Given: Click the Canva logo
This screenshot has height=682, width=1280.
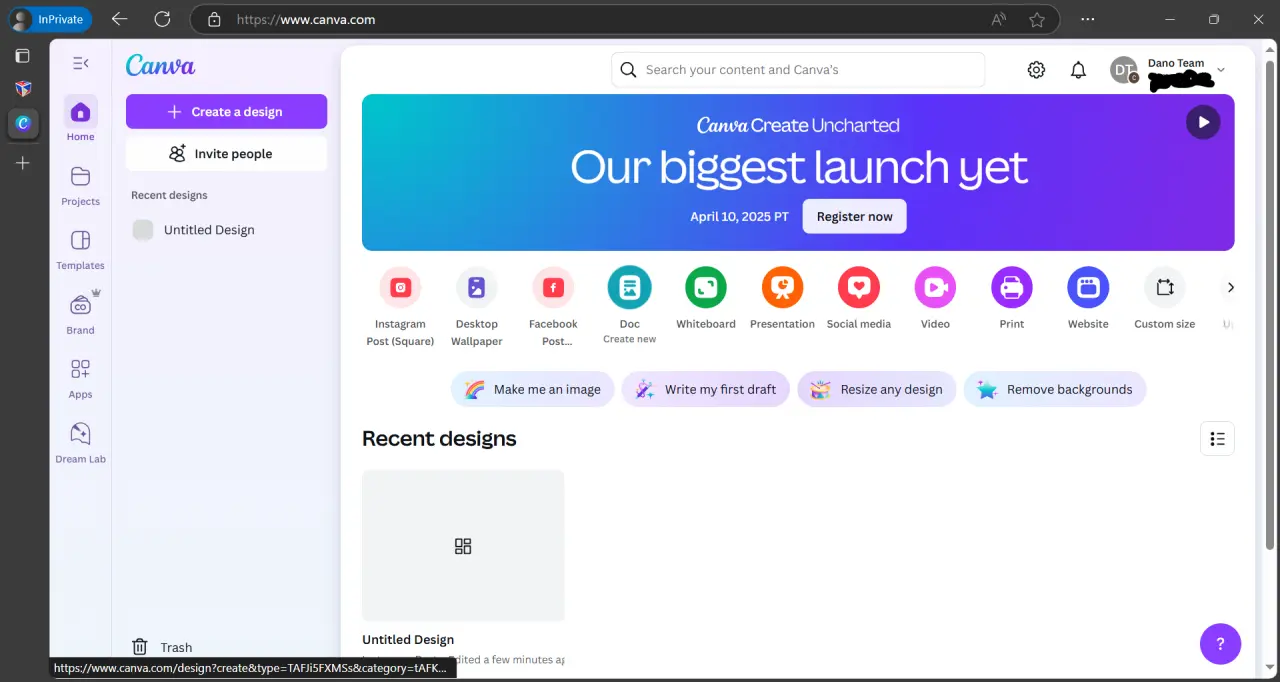Looking at the screenshot, I should tap(160, 65).
